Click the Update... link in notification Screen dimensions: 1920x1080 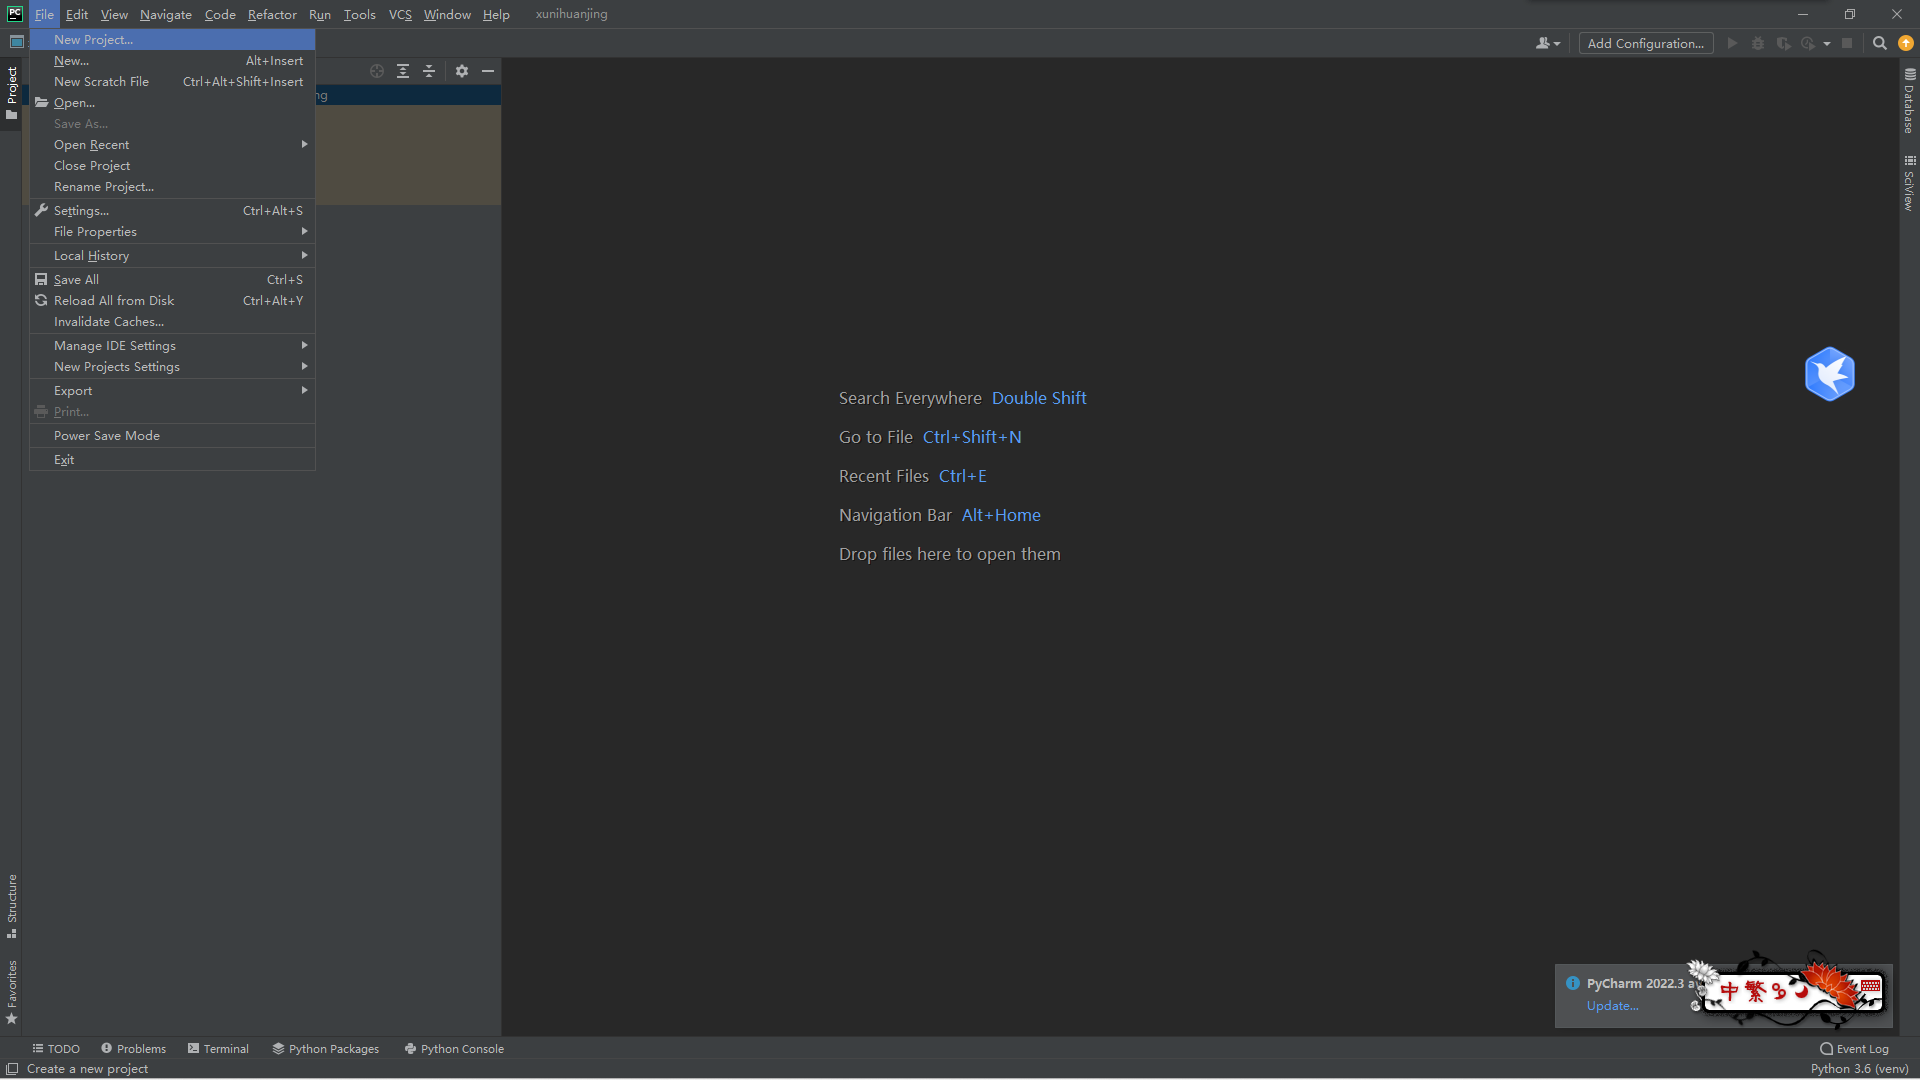point(1612,1006)
